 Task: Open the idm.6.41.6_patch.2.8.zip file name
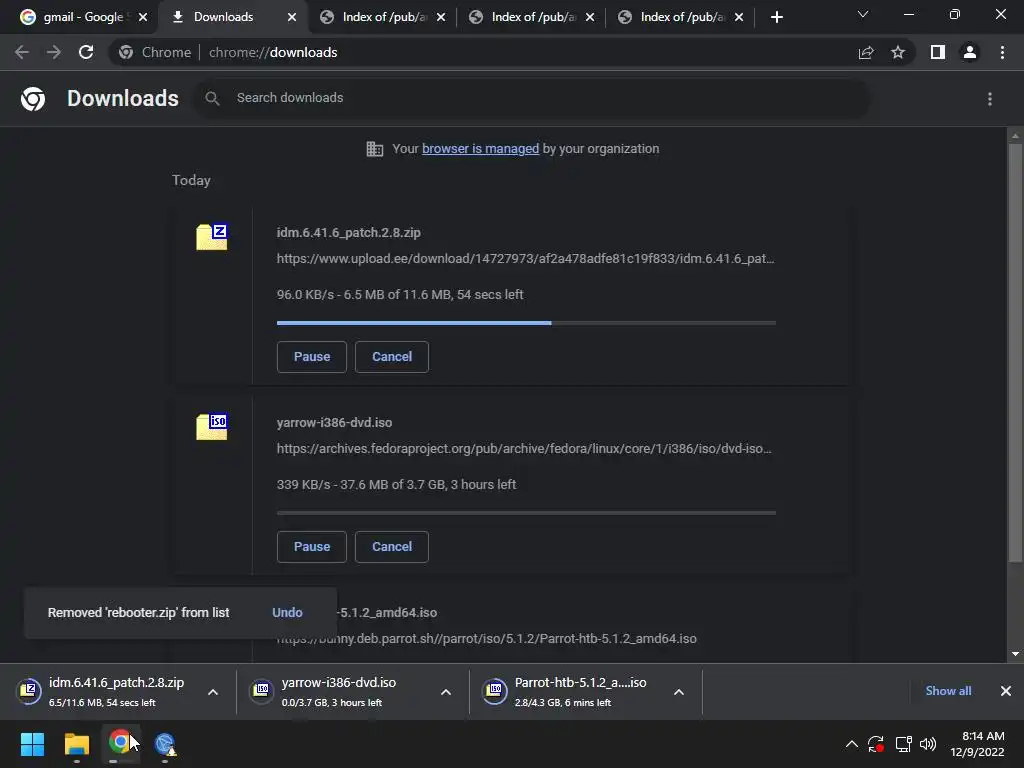click(x=348, y=232)
